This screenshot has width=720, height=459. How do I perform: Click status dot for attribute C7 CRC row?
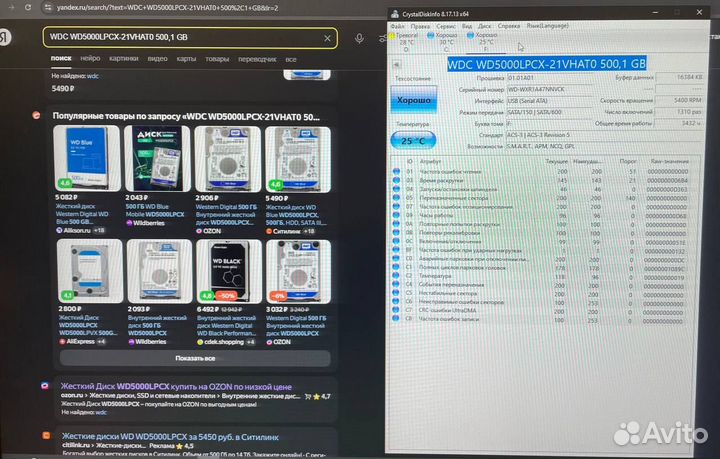click(x=396, y=310)
